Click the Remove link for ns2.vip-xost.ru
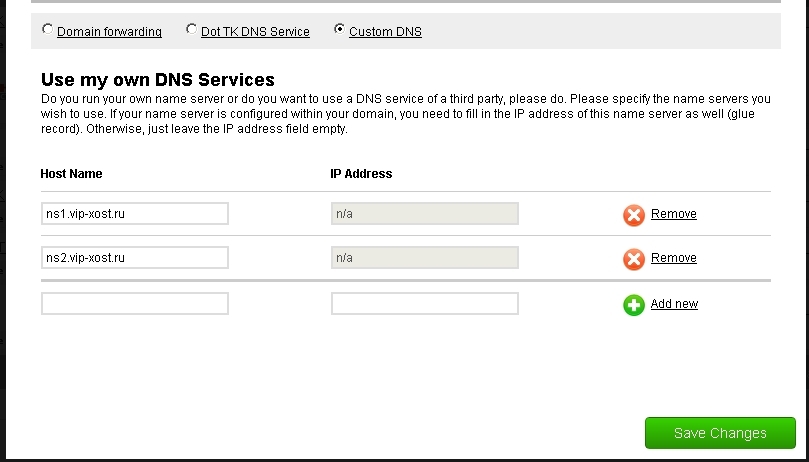 coord(673,258)
